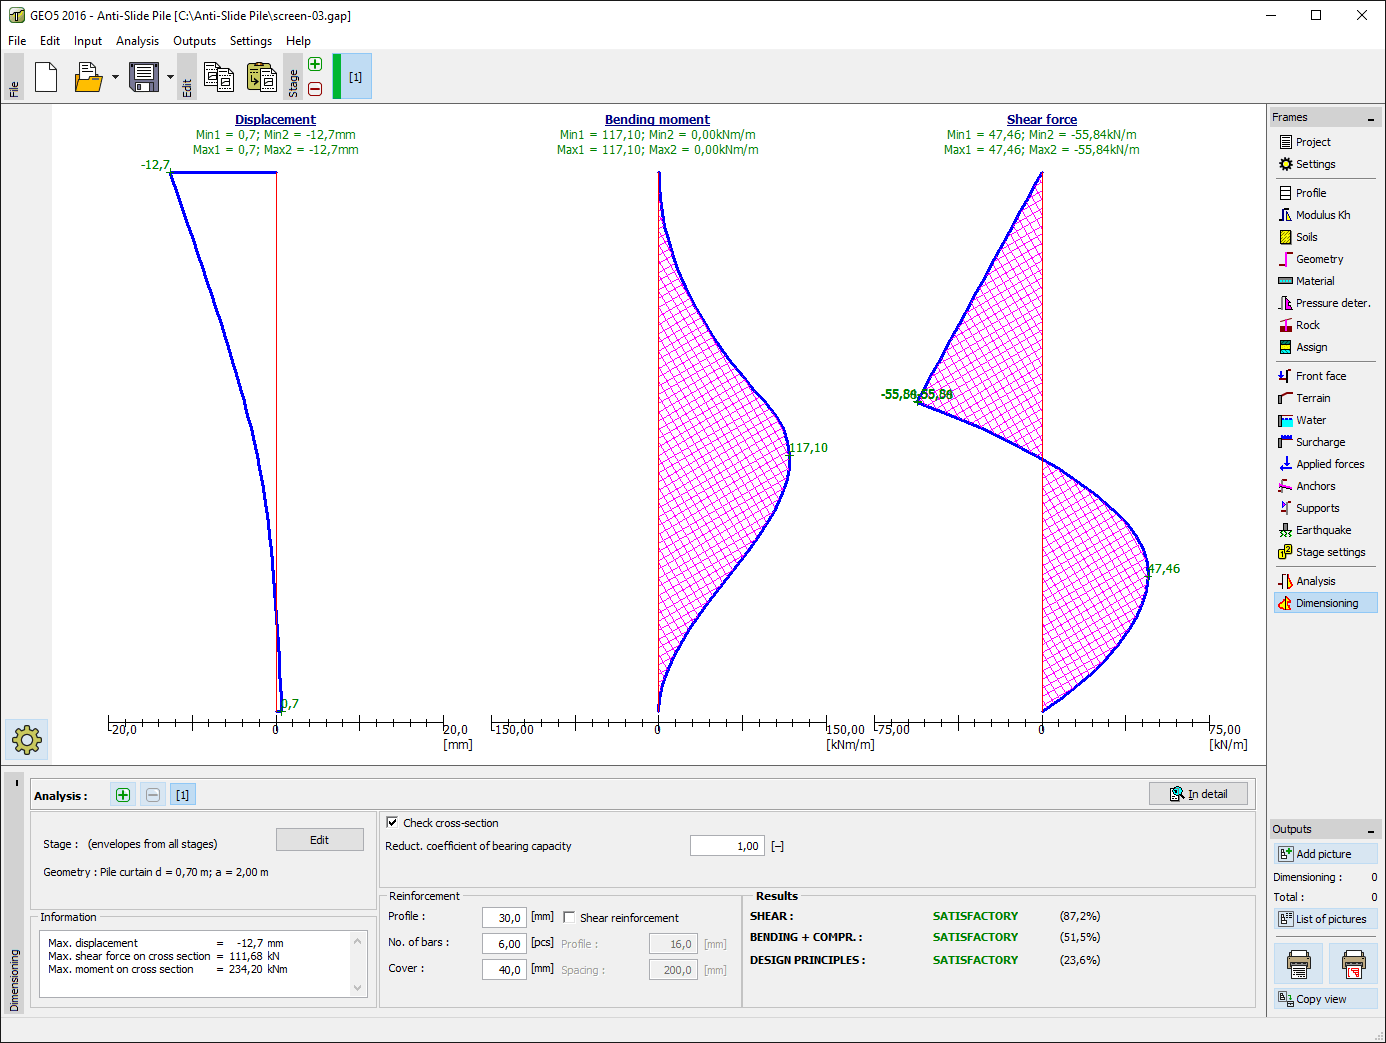Open the Outputs menu
Viewport: 1386px width, 1043px height.
194,41
